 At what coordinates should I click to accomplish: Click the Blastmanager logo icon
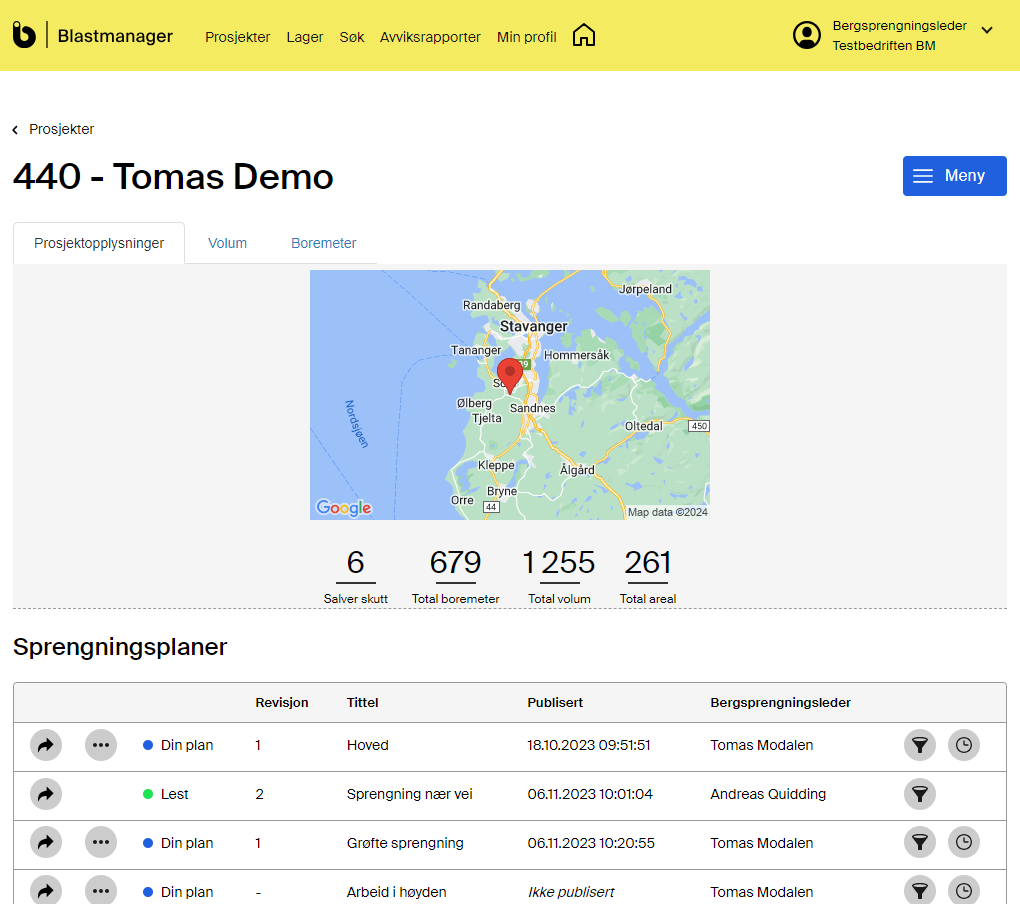coord(24,36)
